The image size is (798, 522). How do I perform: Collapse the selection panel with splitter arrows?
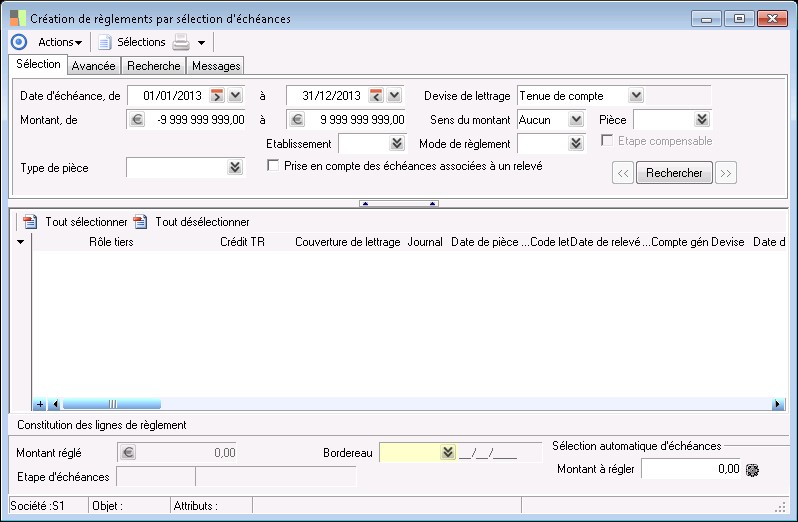click(x=398, y=204)
